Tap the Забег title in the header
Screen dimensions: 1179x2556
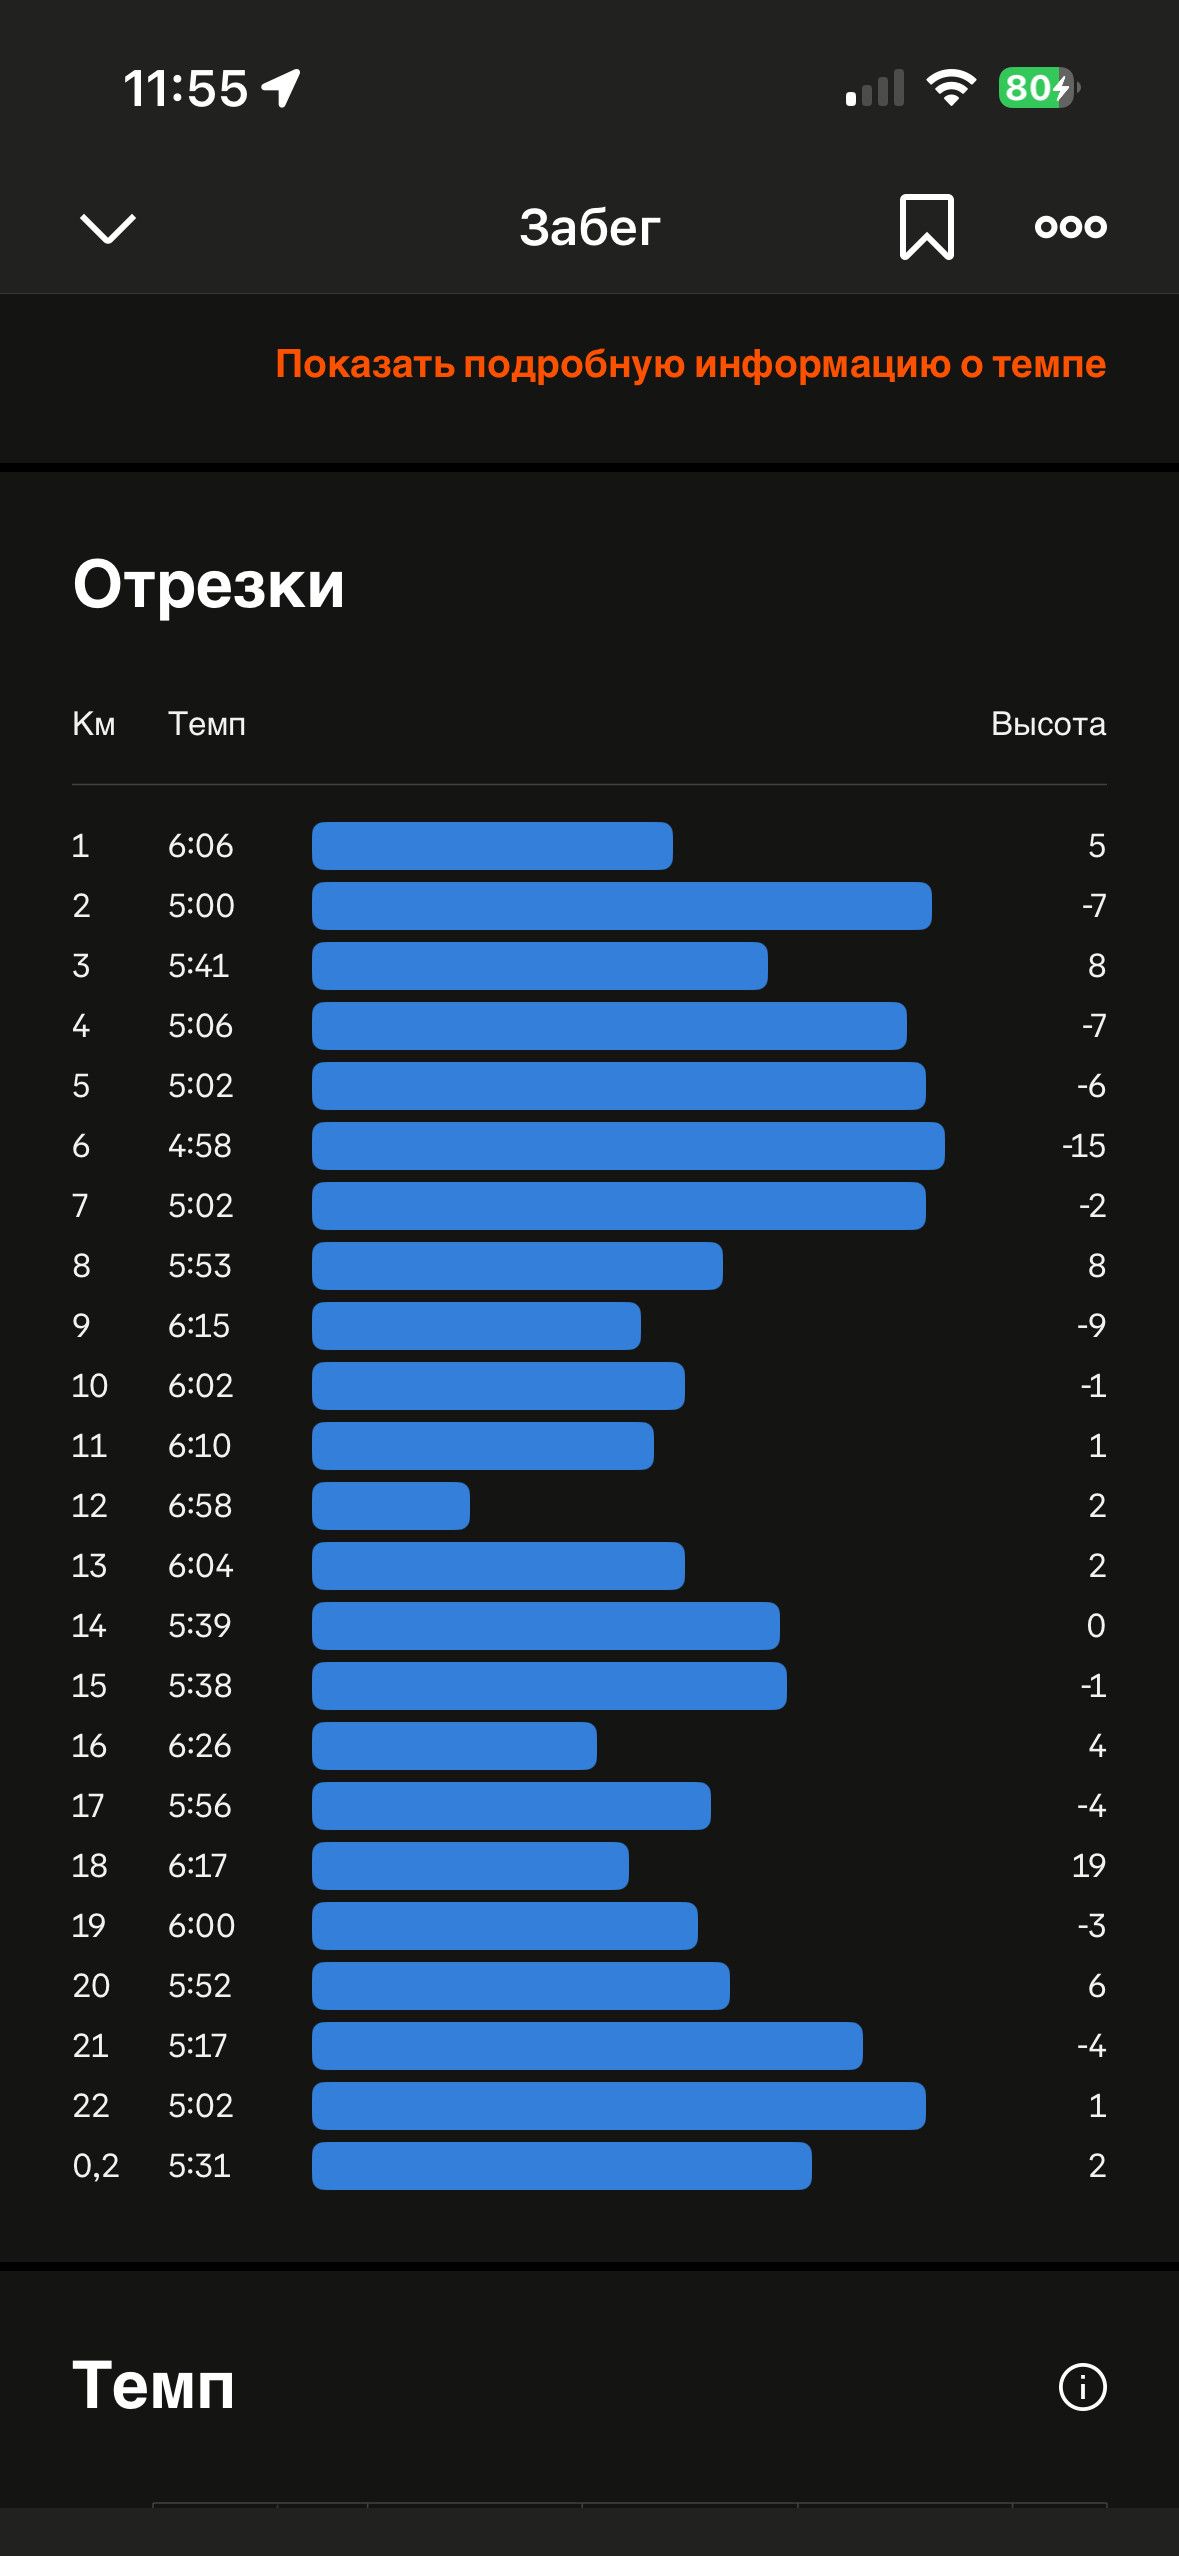pyautogui.click(x=590, y=227)
